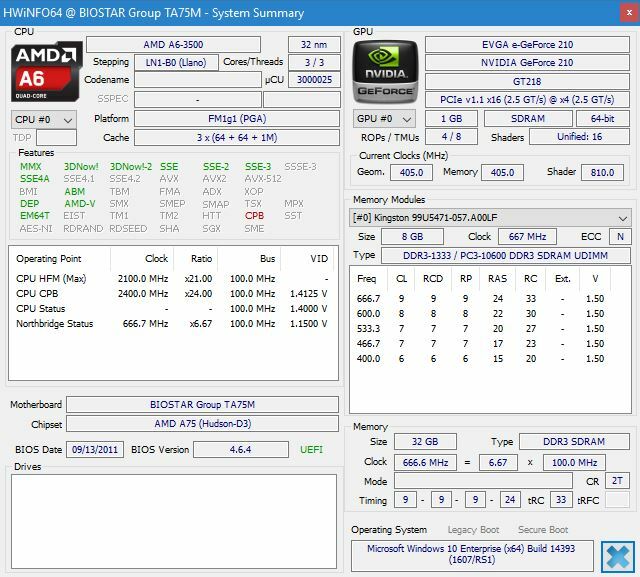Click the BIOS Date 09/13/2011 field
This screenshot has width=640, height=577.
tap(95, 450)
